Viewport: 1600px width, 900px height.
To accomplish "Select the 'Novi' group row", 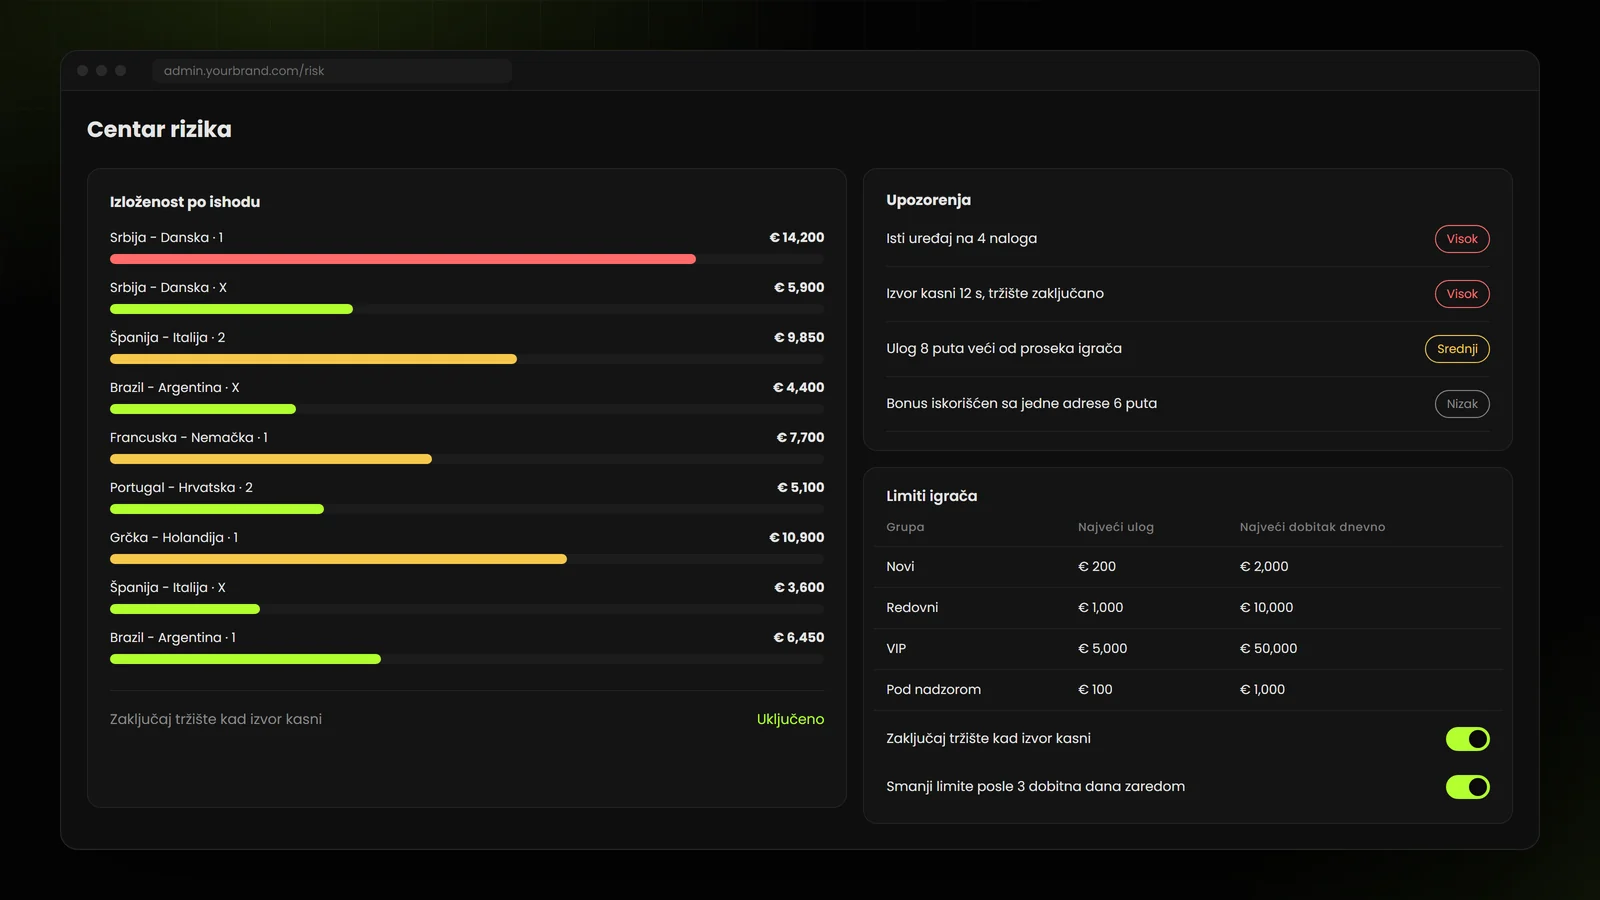I will pyautogui.click(x=1187, y=567).
